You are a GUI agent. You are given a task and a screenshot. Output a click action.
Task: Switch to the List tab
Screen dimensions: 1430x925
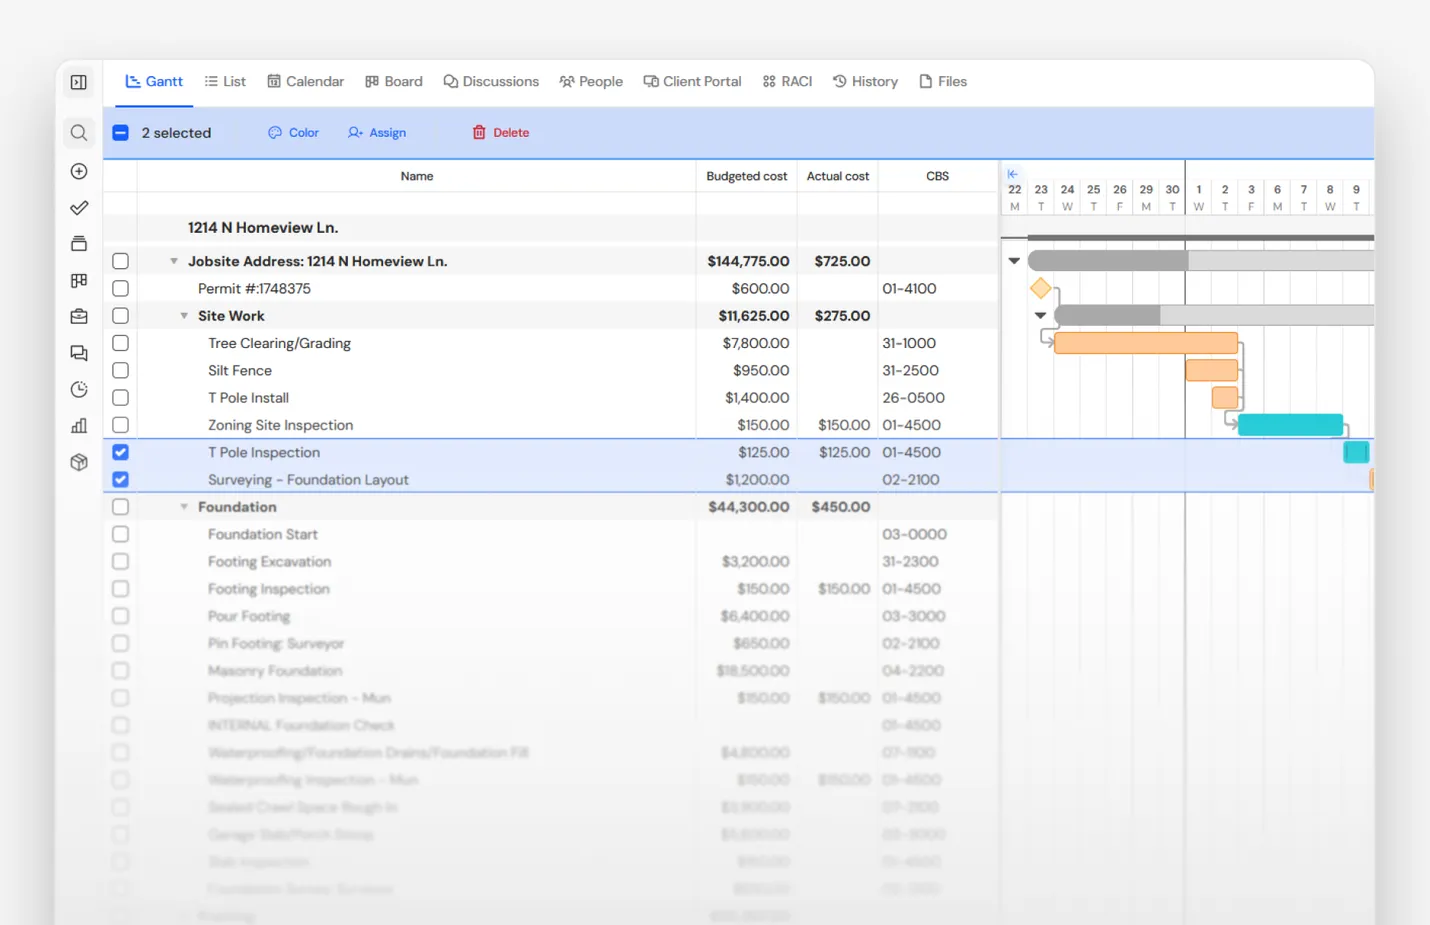pos(225,82)
